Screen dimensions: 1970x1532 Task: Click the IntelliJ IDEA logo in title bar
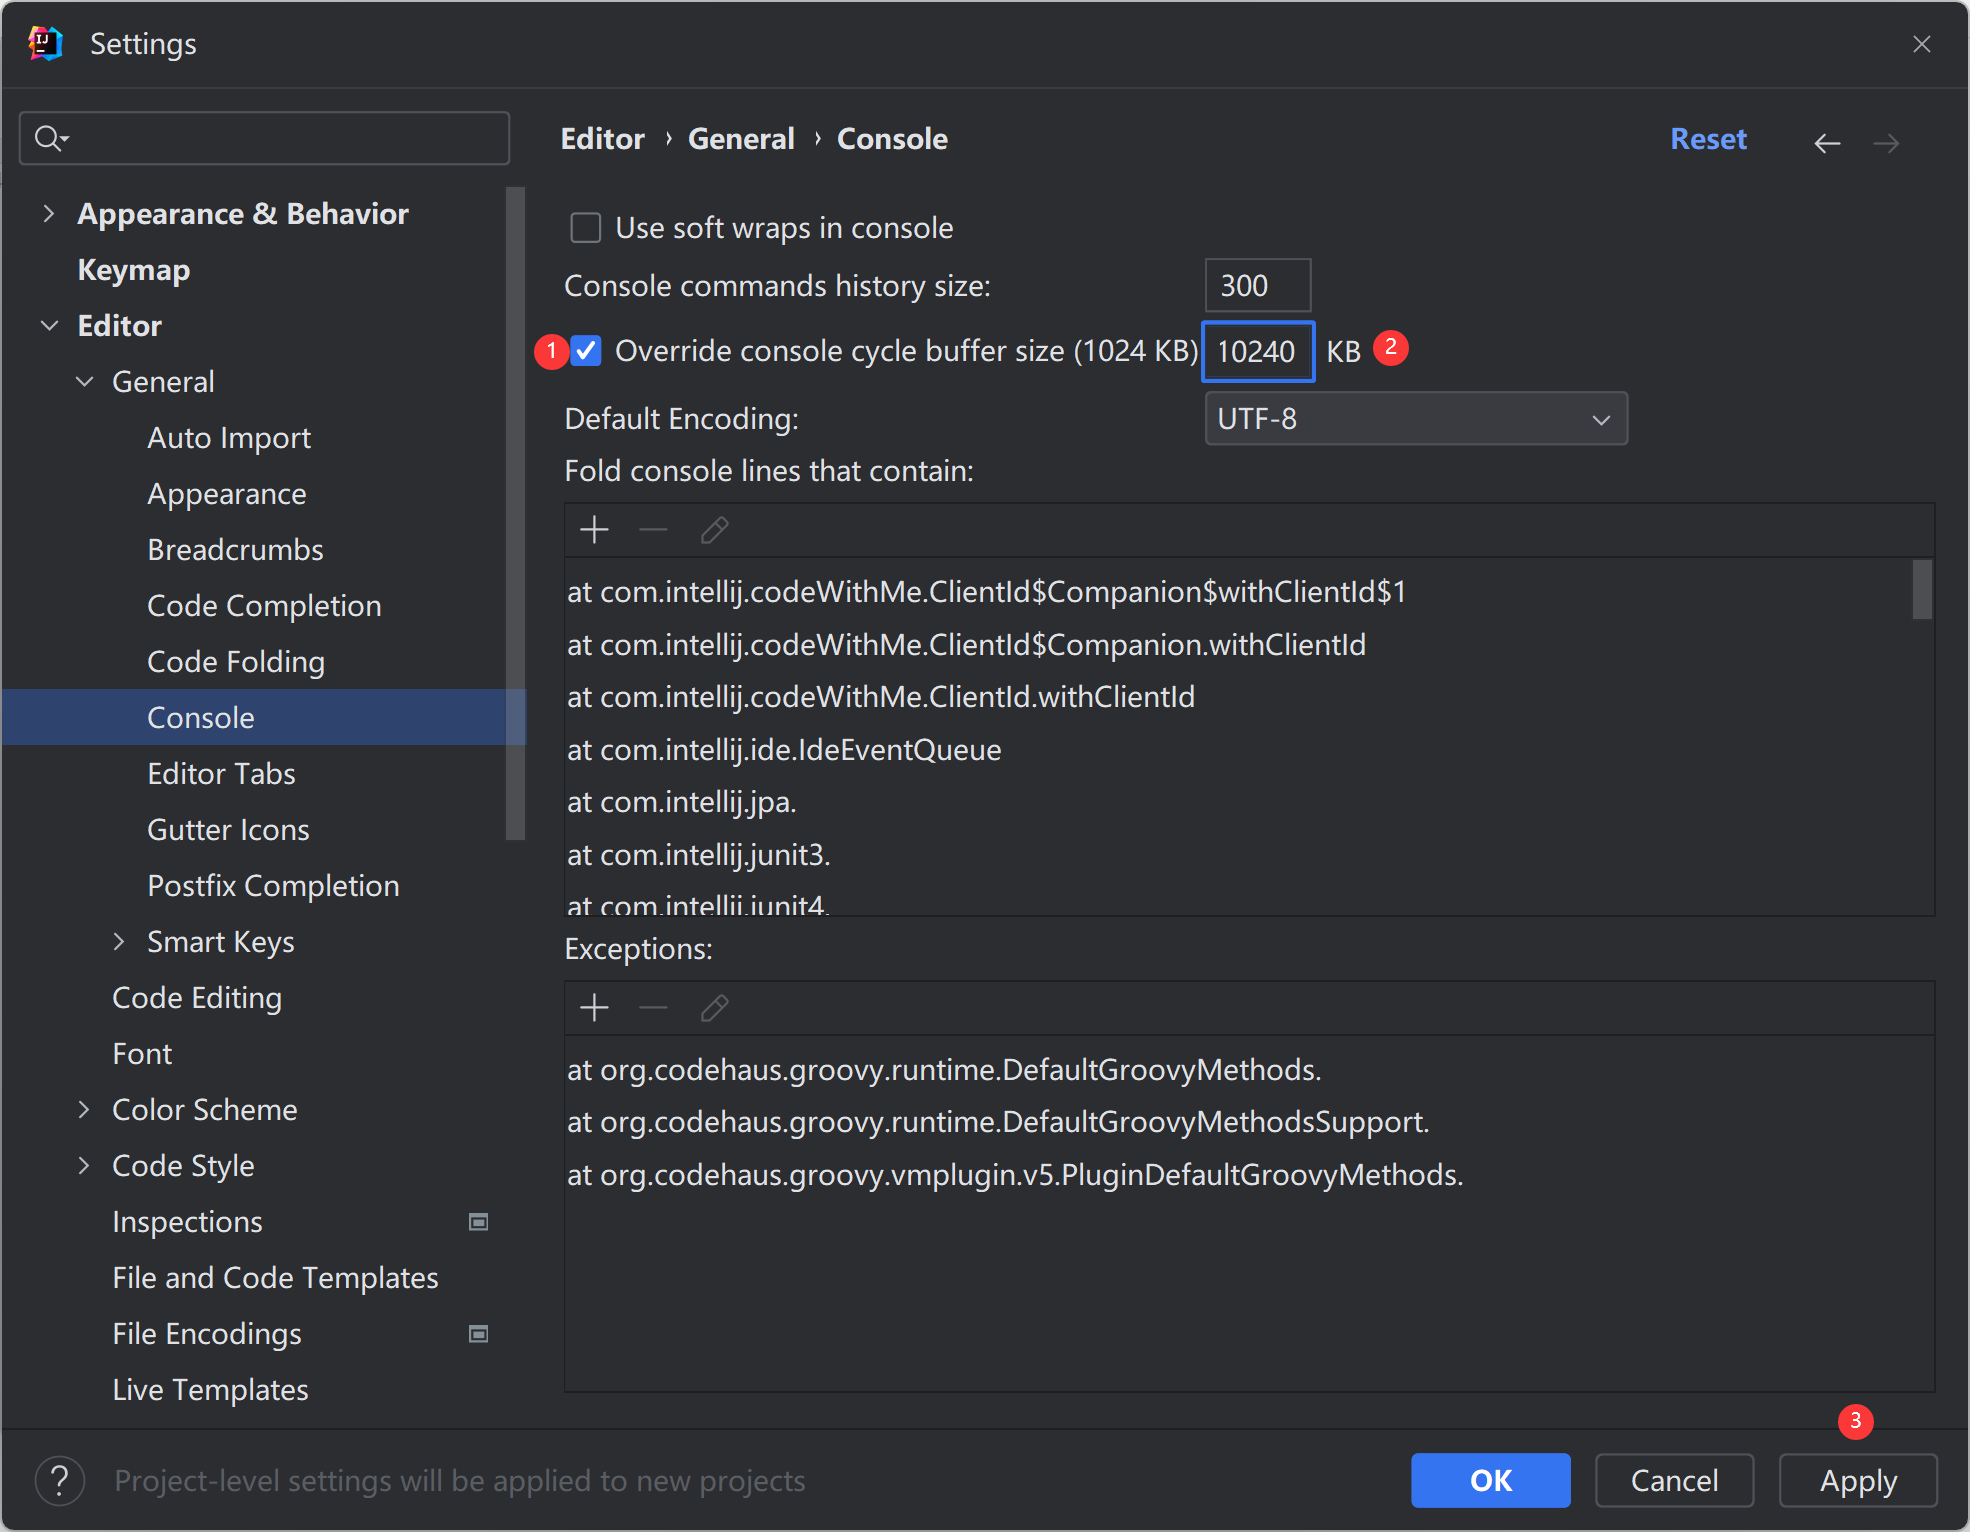coord(46,44)
